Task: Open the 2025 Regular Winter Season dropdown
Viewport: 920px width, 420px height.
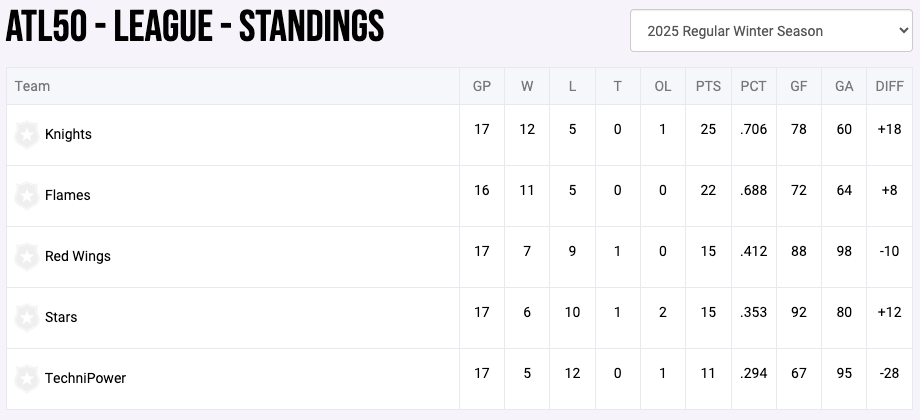Action: [x=771, y=31]
